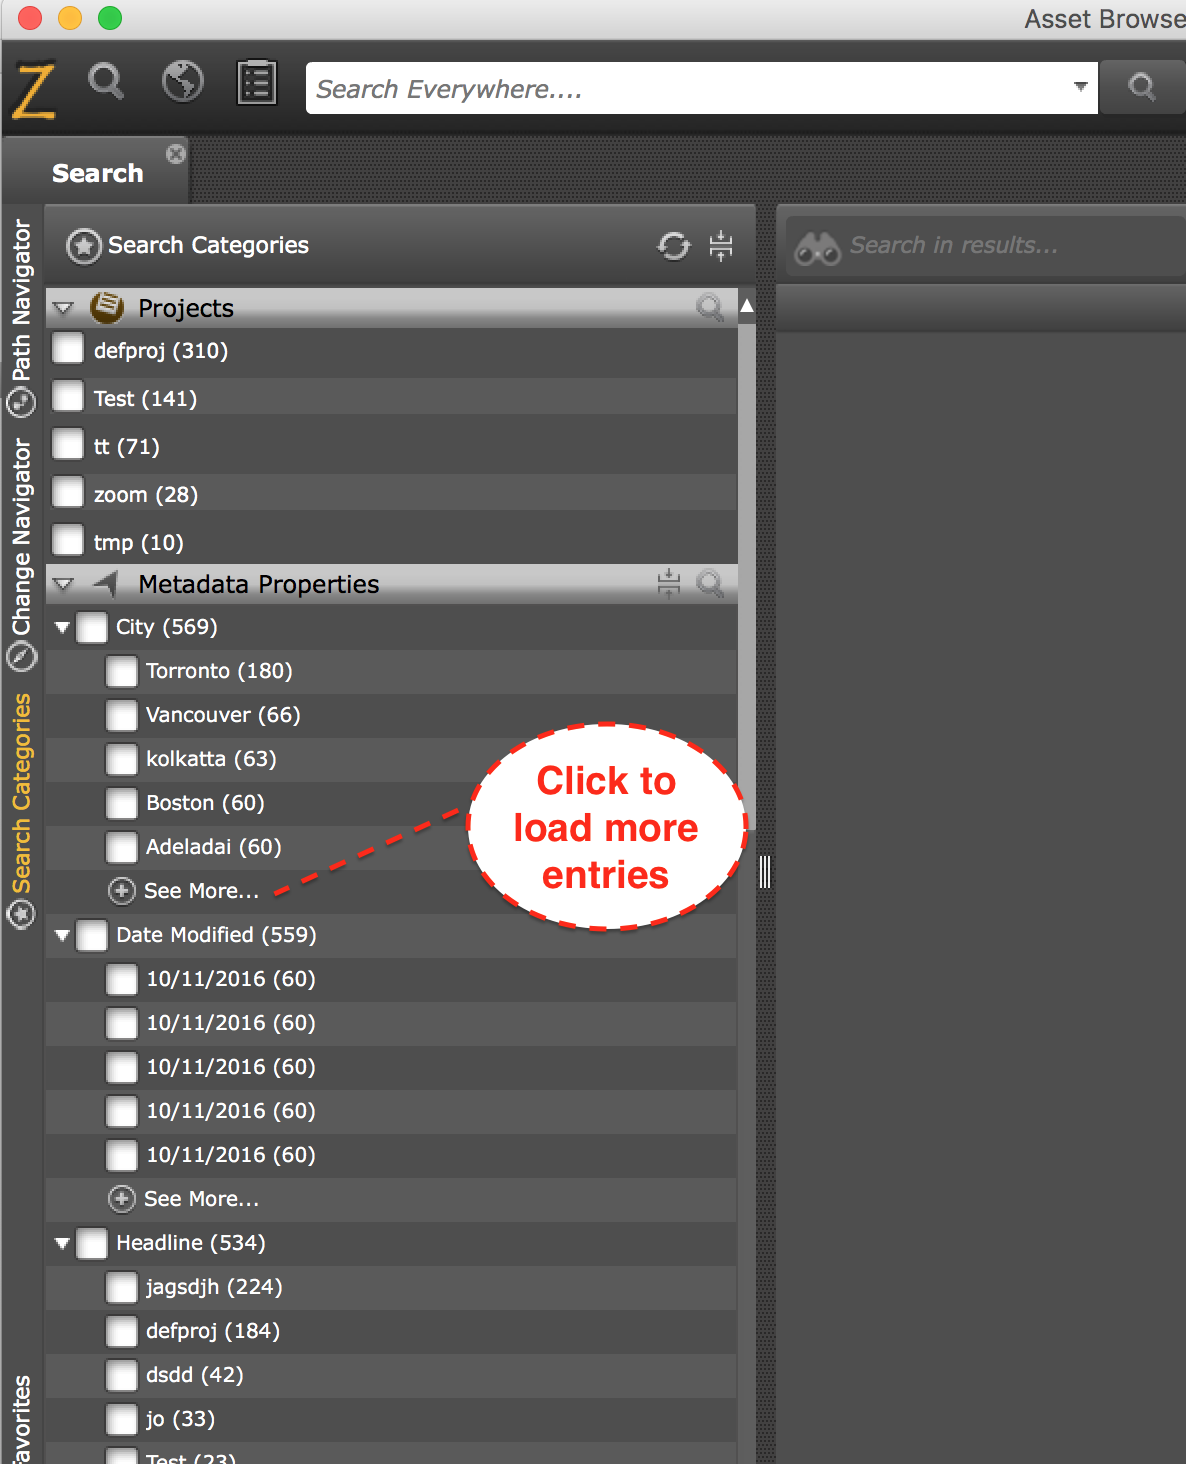1186x1464 pixels.
Task: Click magnifier icon in Projects header
Action: 710,308
